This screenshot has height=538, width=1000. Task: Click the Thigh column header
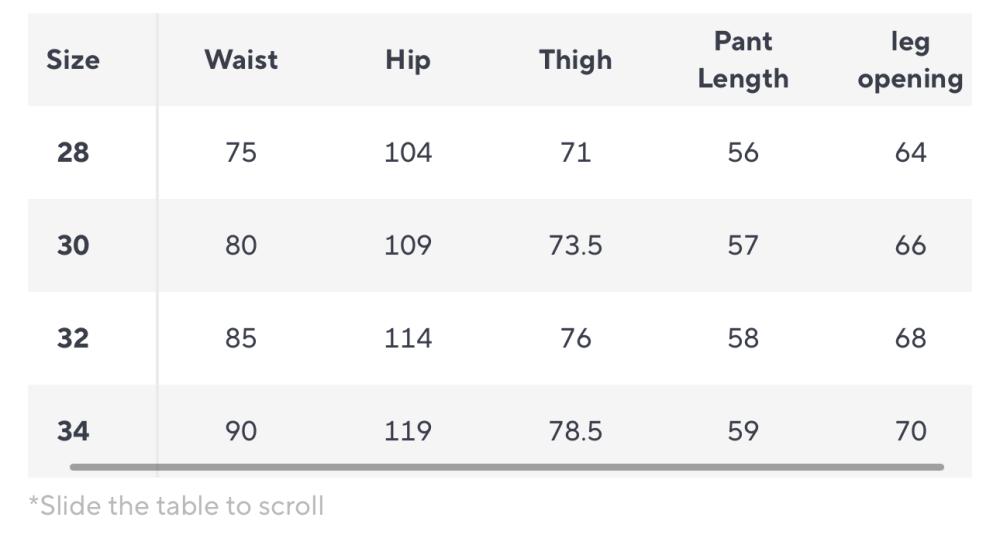575,61
